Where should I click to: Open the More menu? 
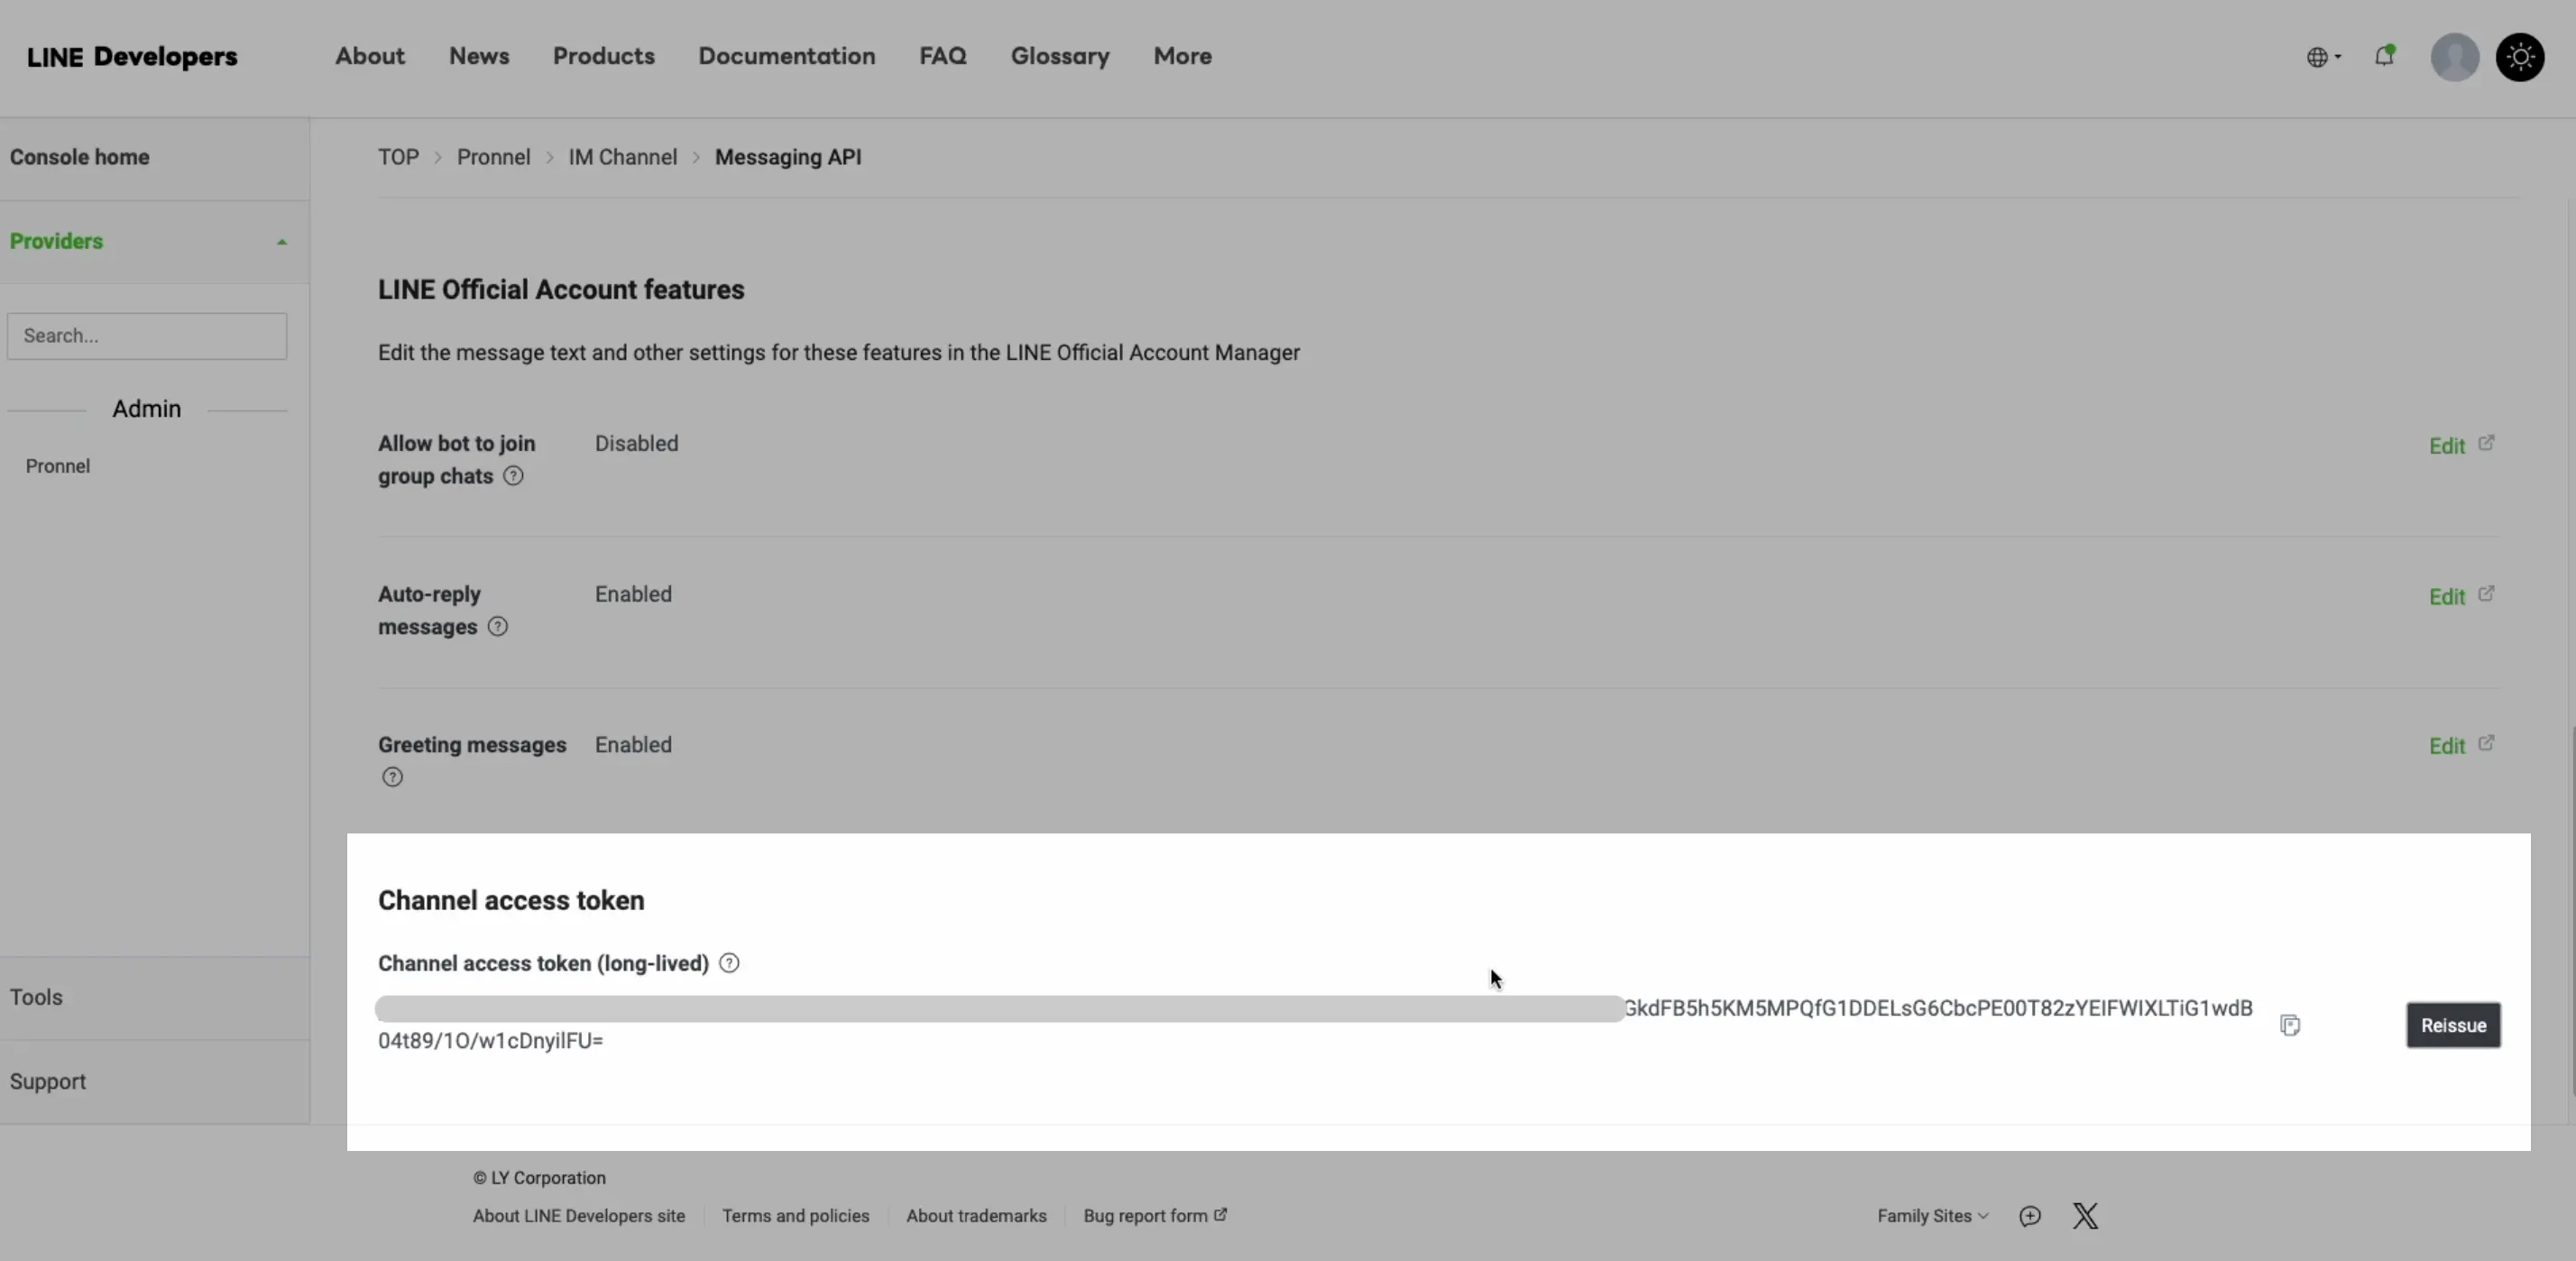click(x=1183, y=56)
